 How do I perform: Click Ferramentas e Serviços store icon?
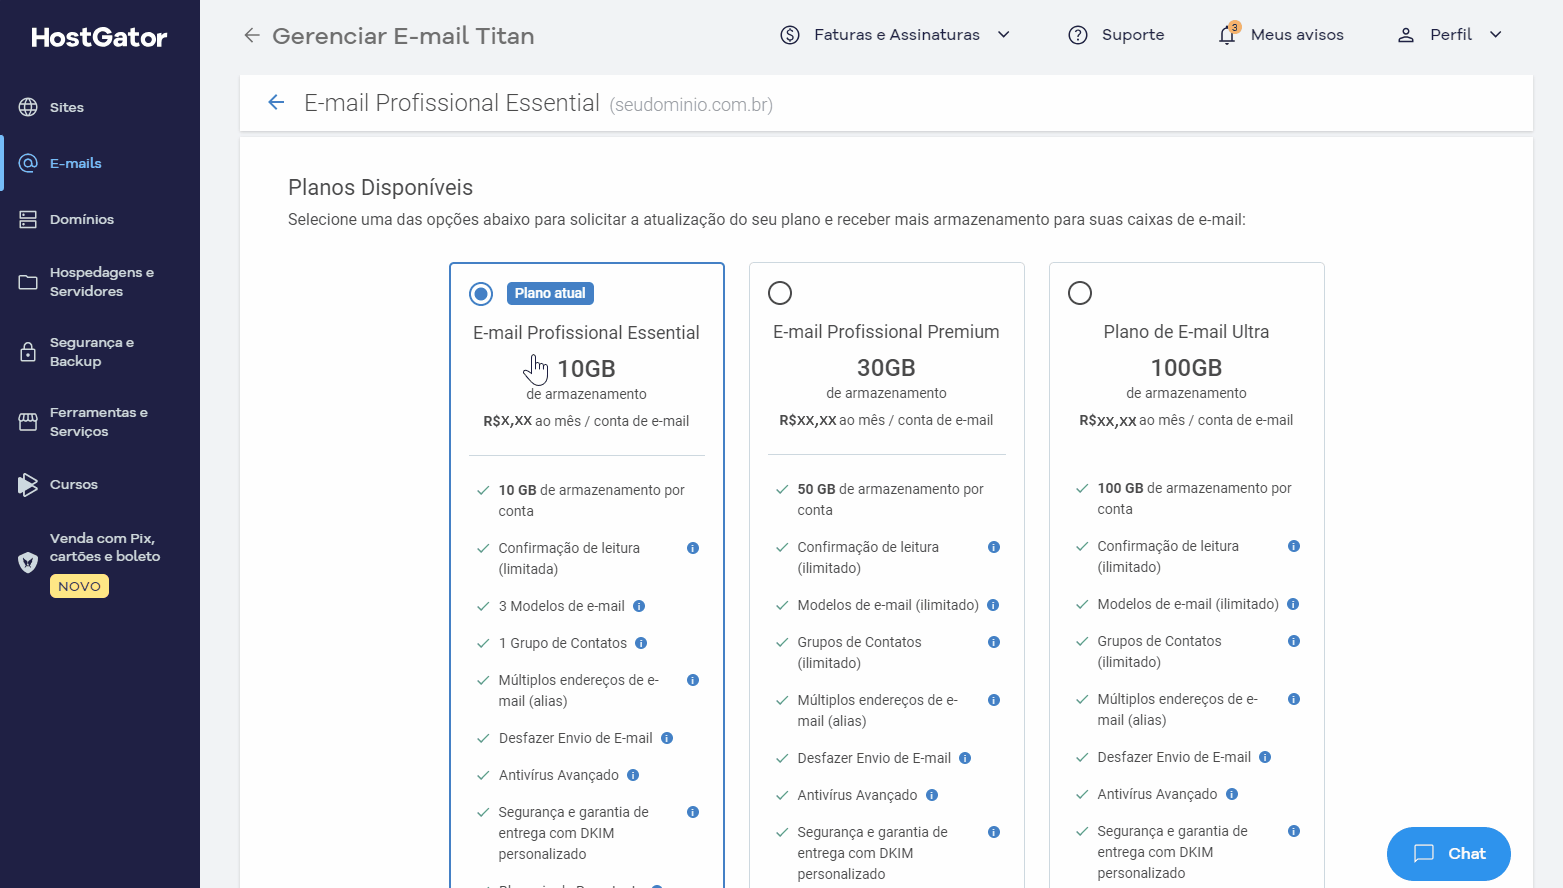[28, 422]
